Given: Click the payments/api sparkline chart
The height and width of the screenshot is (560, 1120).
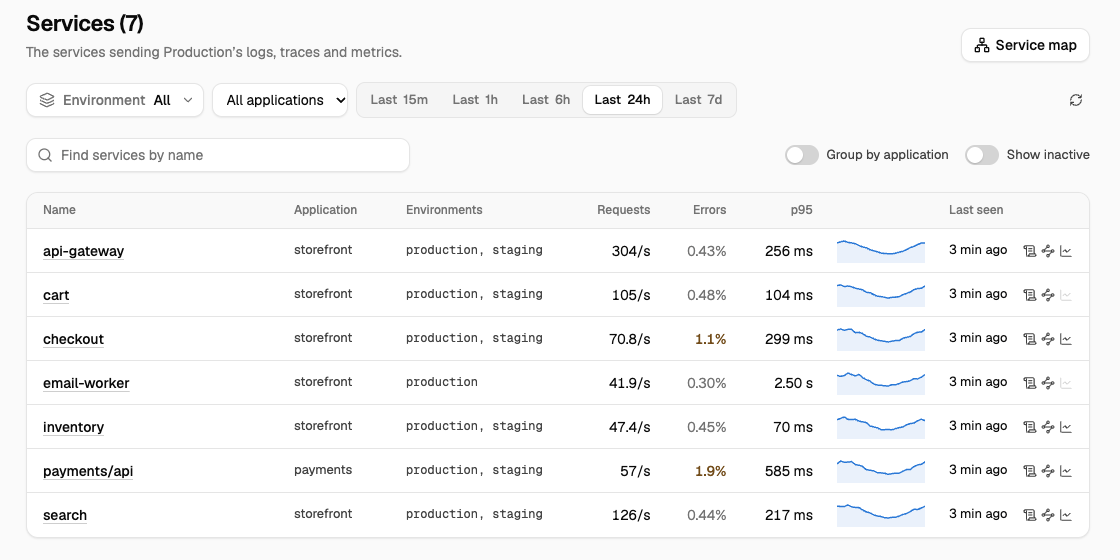Looking at the screenshot, I should point(881,471).
